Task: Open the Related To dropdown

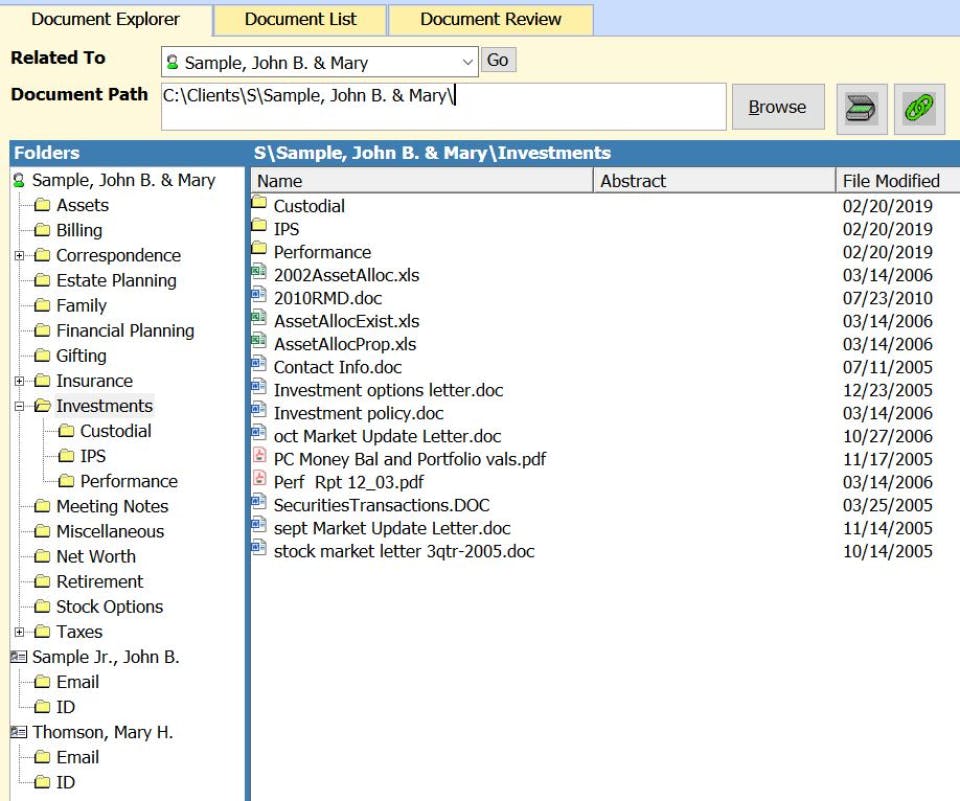Action: pos(467,62)
